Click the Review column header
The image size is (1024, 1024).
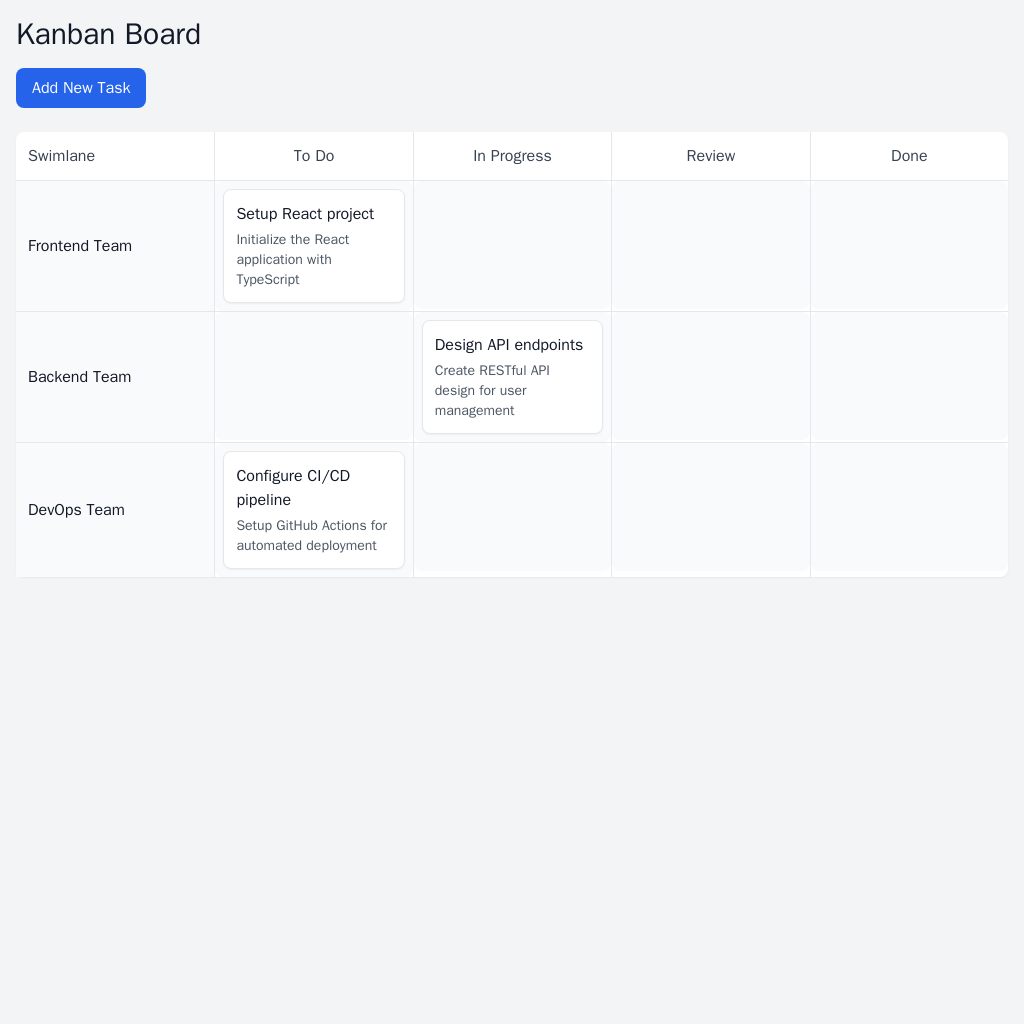[x=711, y=156]
